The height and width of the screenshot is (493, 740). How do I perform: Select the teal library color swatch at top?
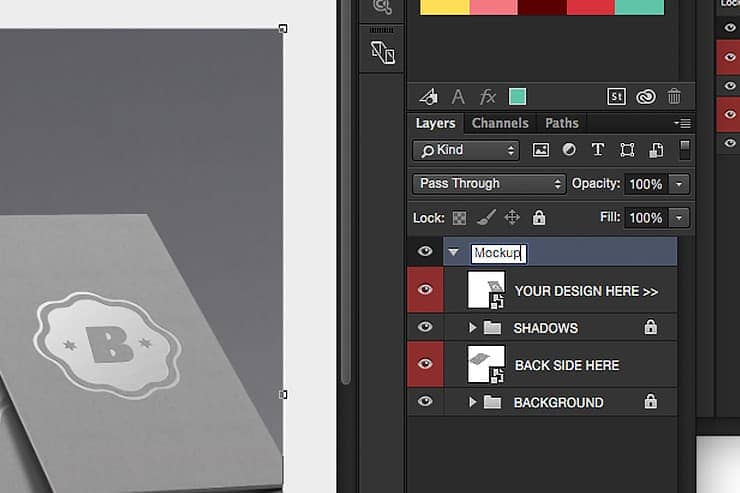[x=639, y=7]
